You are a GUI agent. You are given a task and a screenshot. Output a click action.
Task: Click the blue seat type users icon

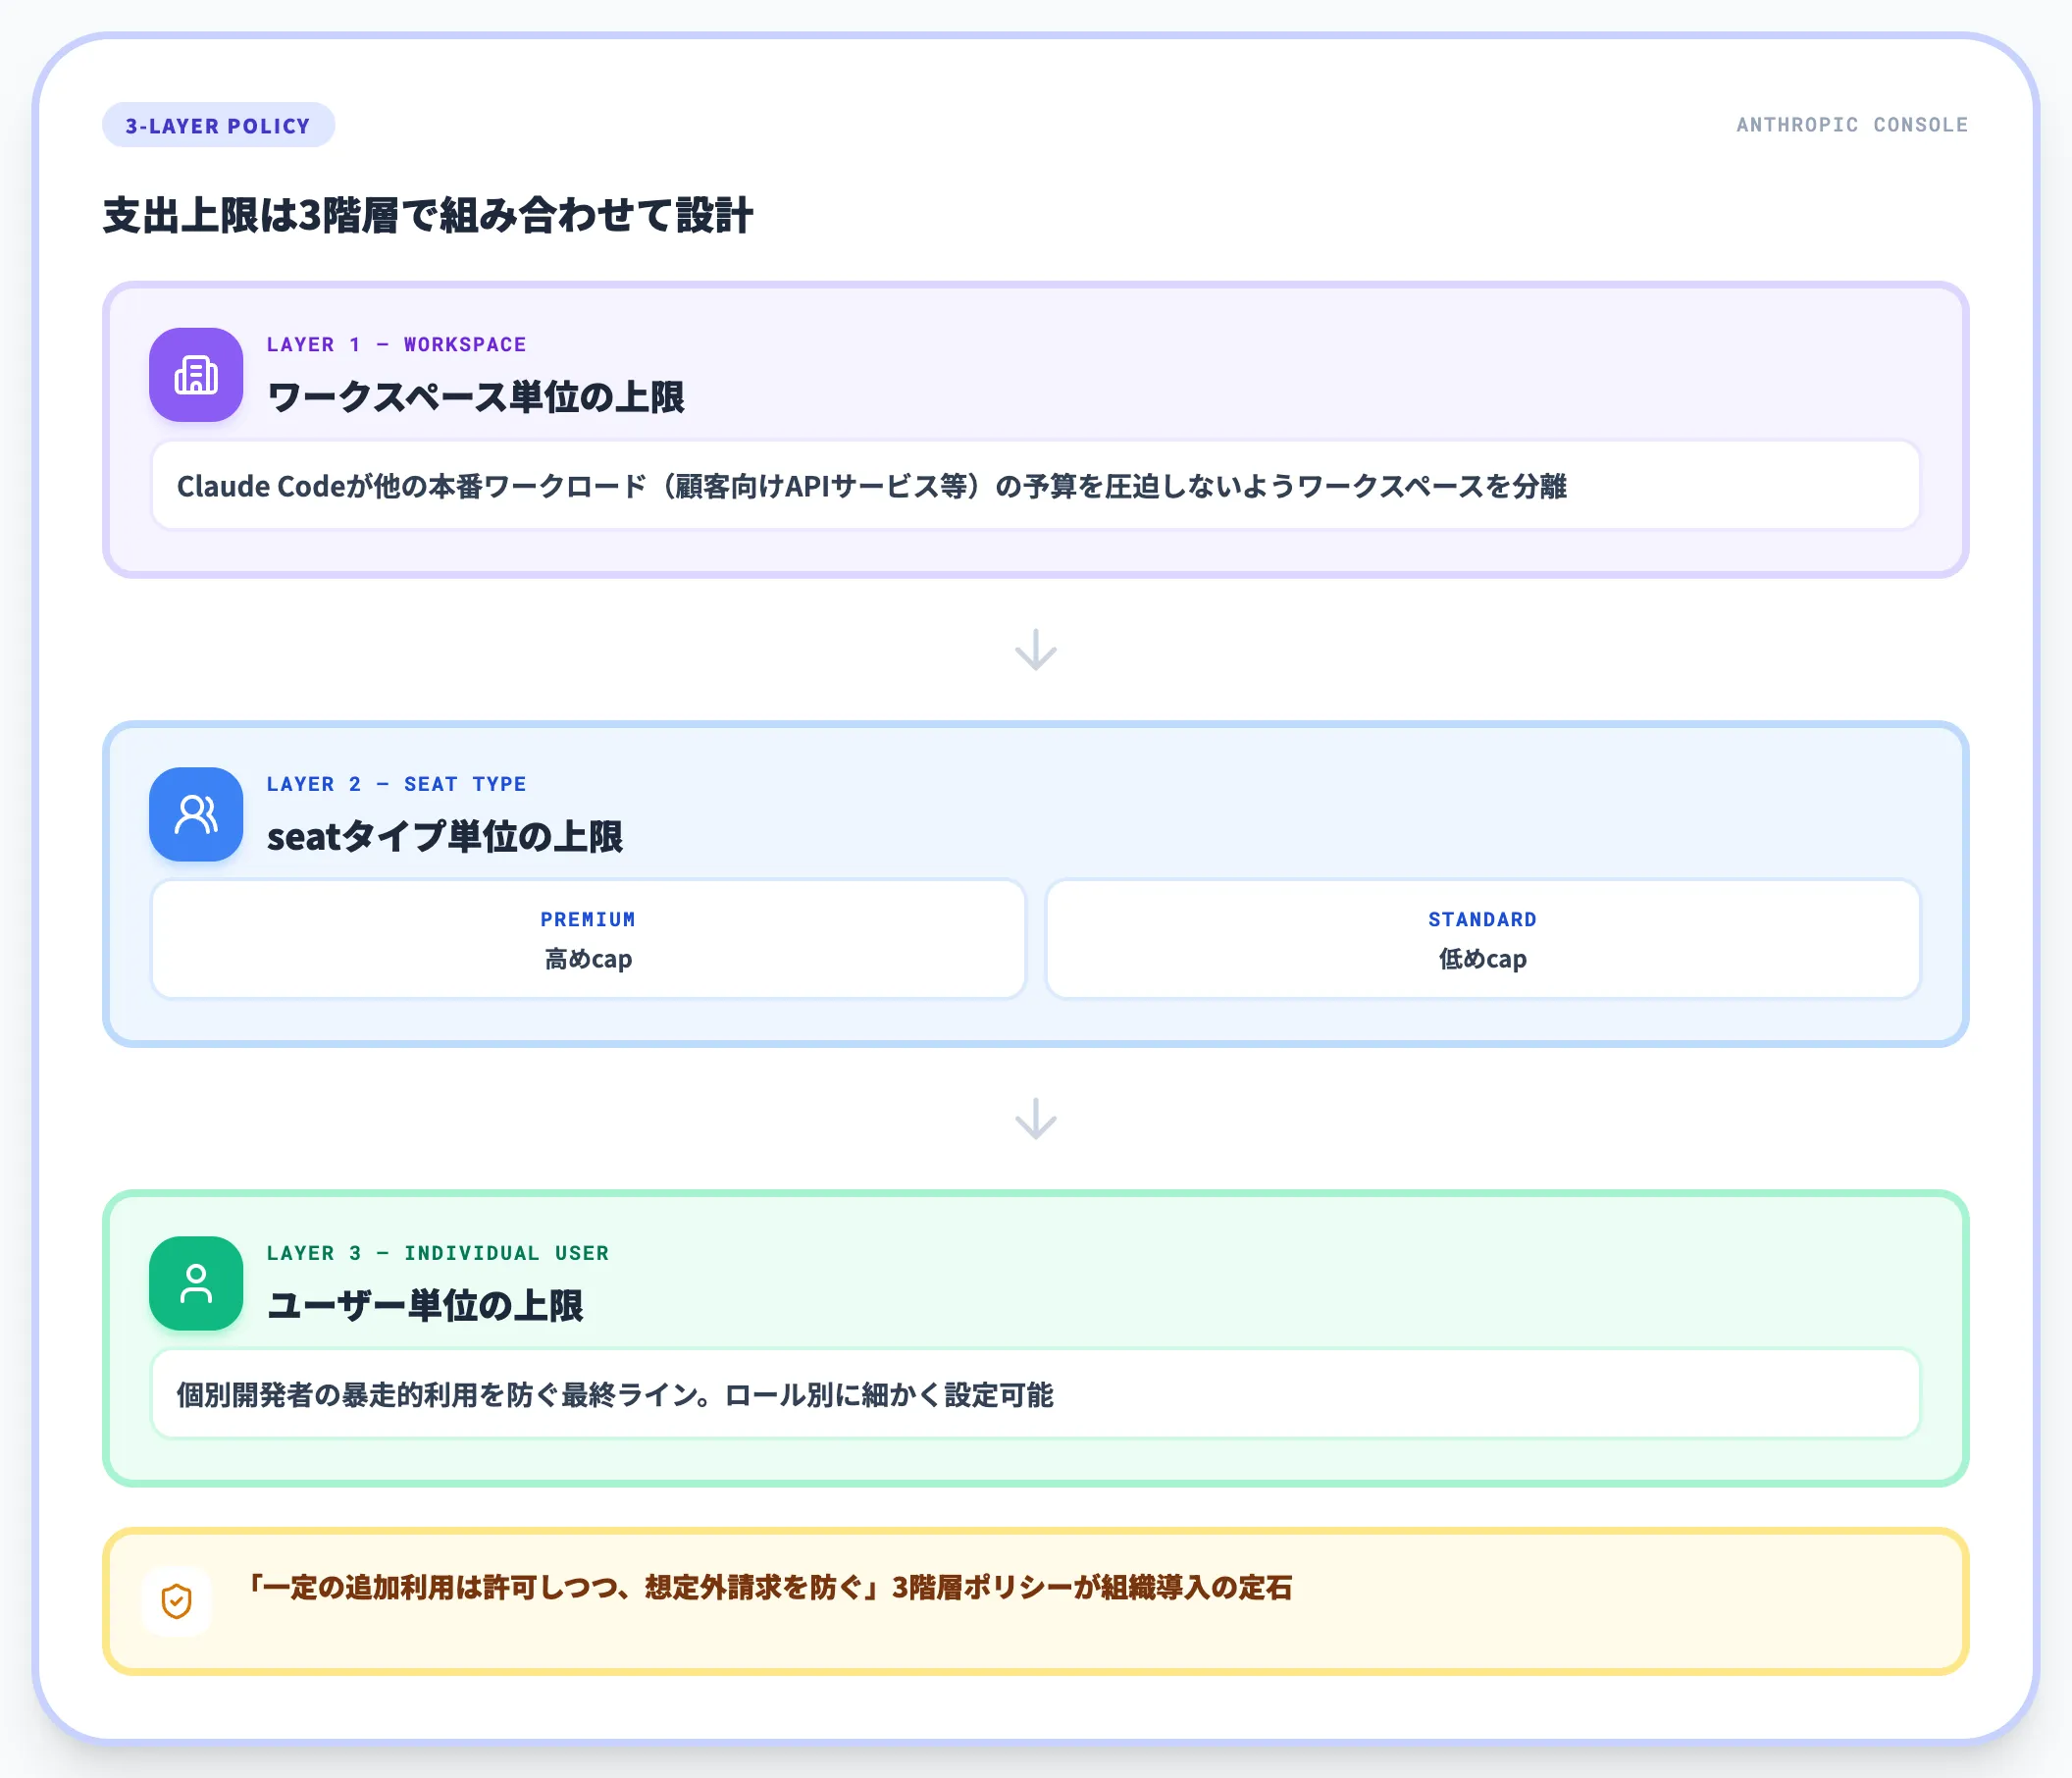point(196,814)
